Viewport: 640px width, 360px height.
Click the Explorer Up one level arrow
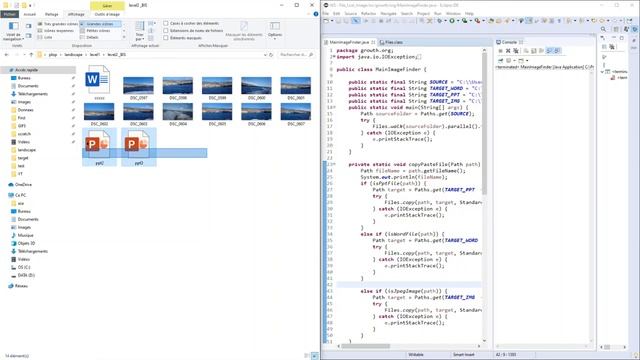31,54
